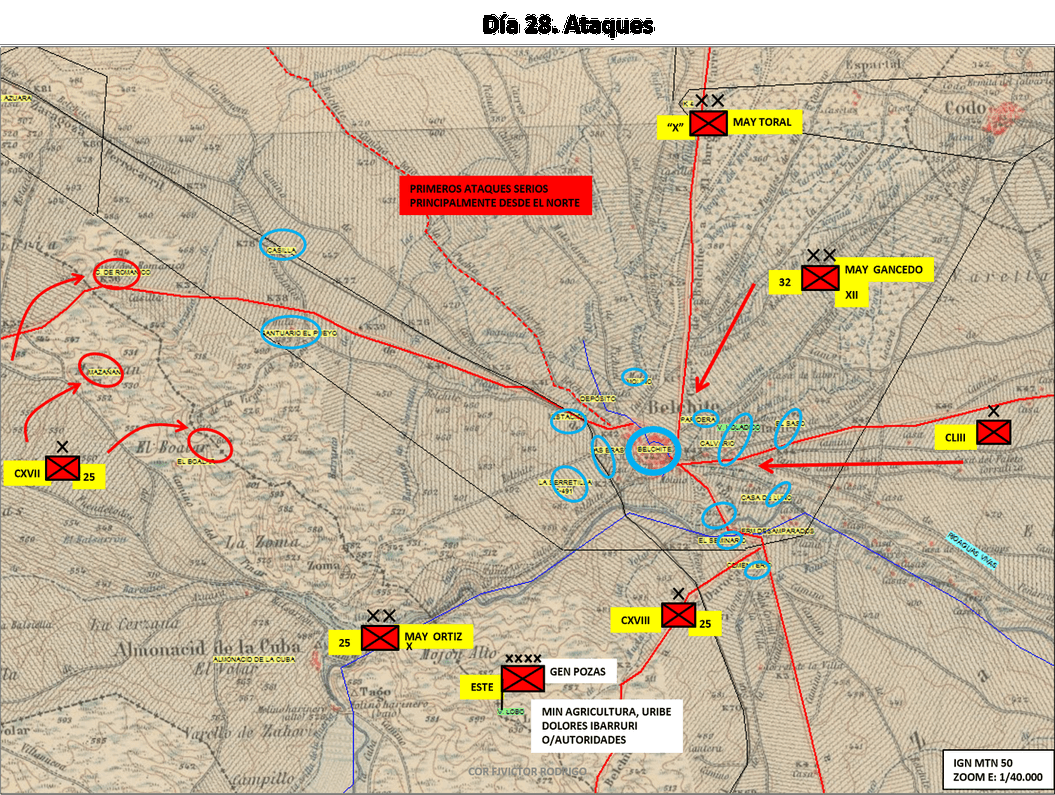The height and width of the screenshot is (795, 1055).
Task: Select the GEN POZAS label
Action: (580, 671)
